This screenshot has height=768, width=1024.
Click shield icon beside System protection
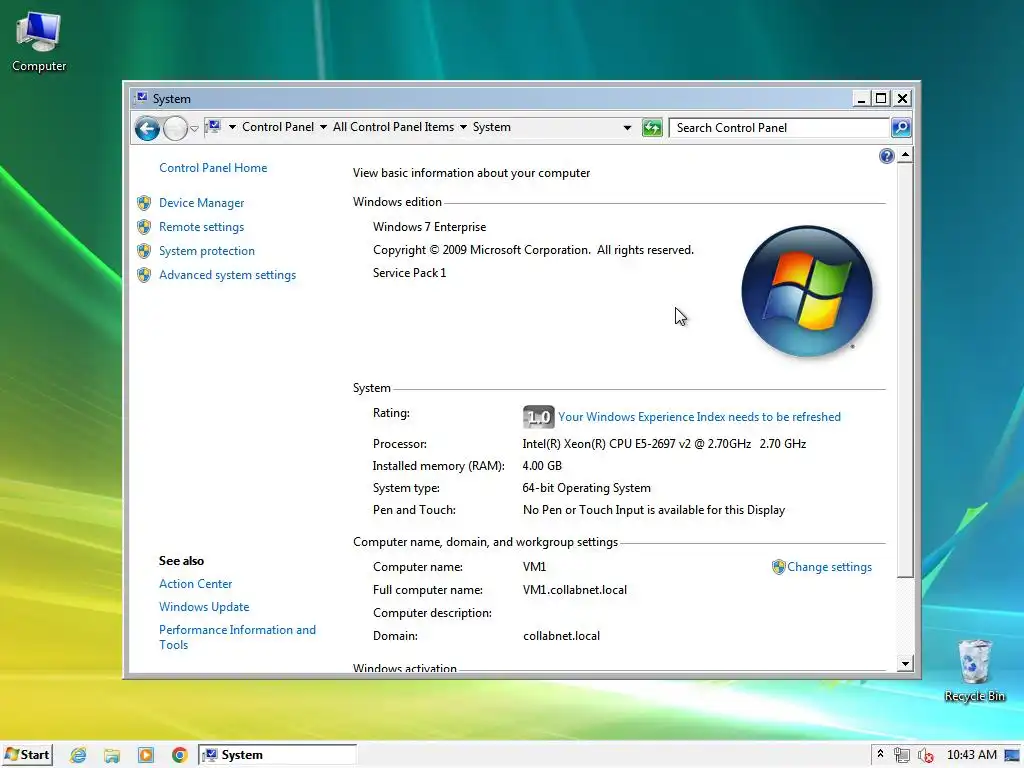pos(144,251)
